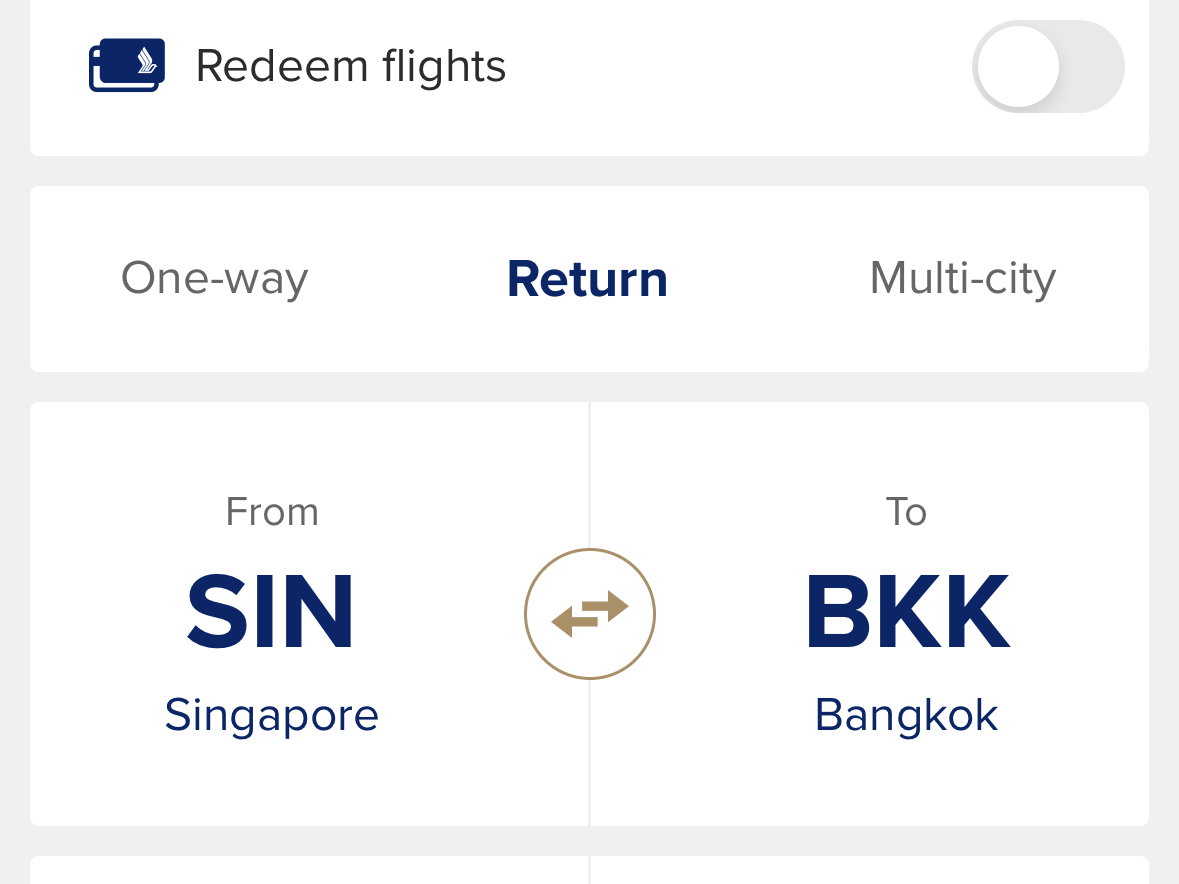The height and width of the screenshot is (884, 1179).
Task: Tap the SIN departure airport code
Action: (270, 612)
